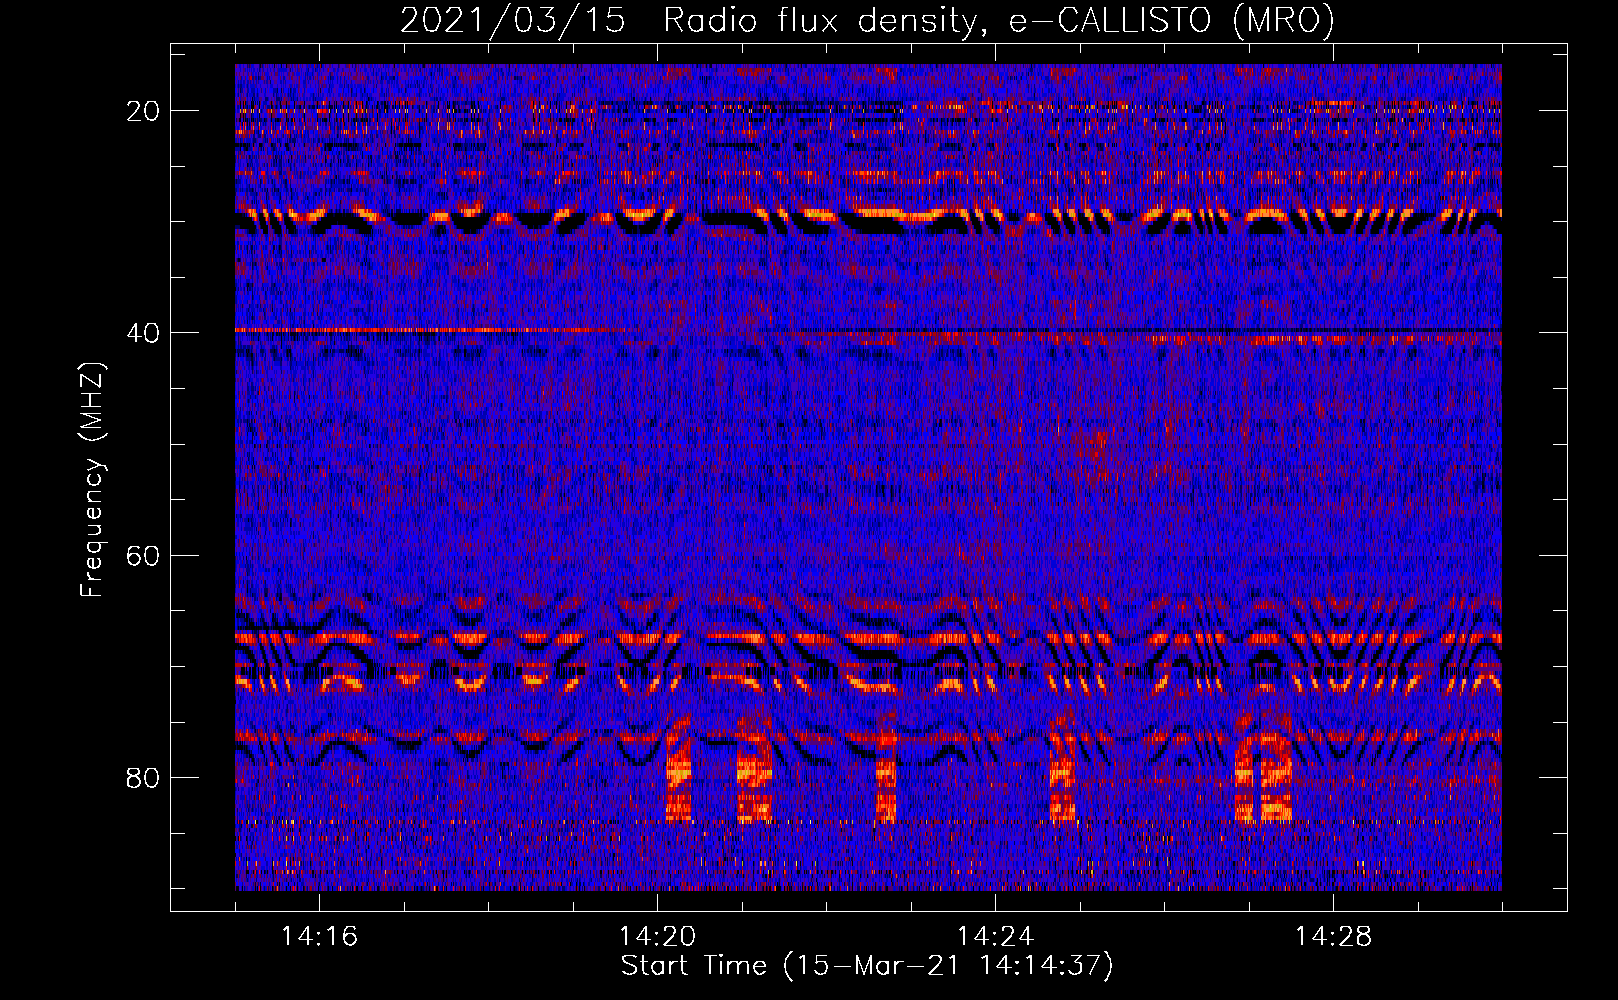Click the '40' frequency tick label
Viewport: 1618px width, 1000px height.
point(143,333)
